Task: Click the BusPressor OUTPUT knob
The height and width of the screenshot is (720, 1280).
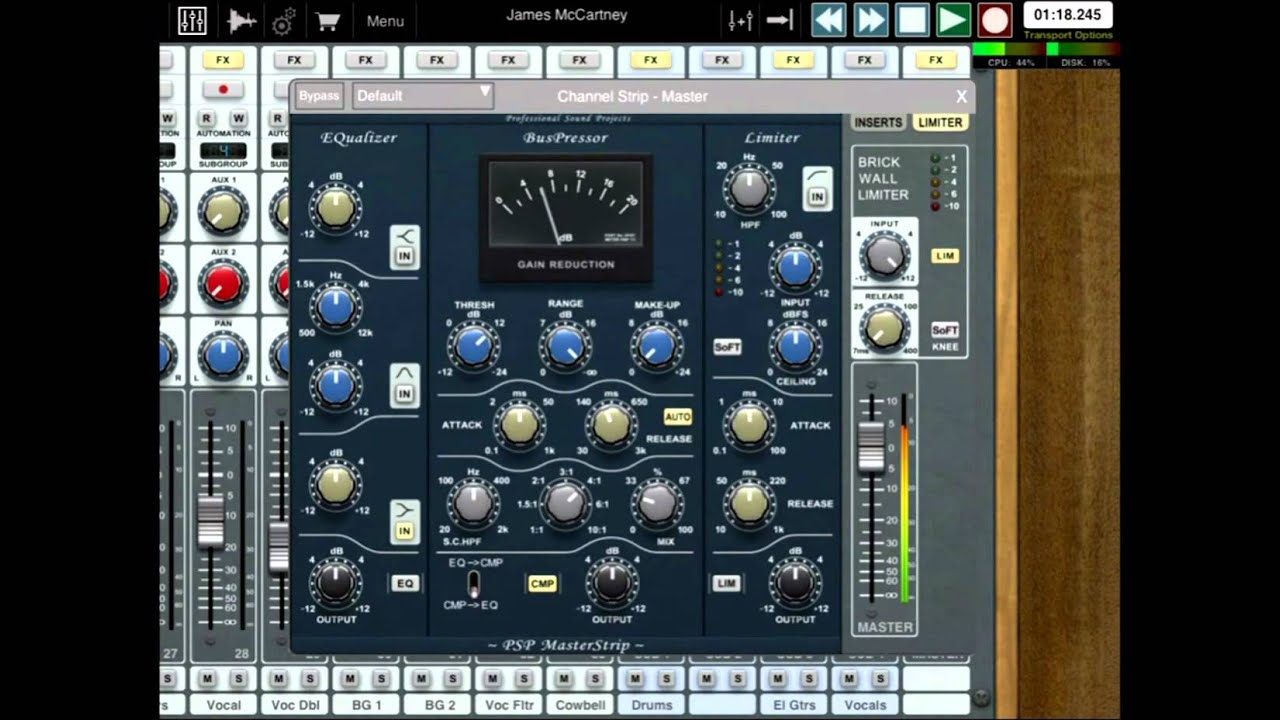Action: click(611, 581)
